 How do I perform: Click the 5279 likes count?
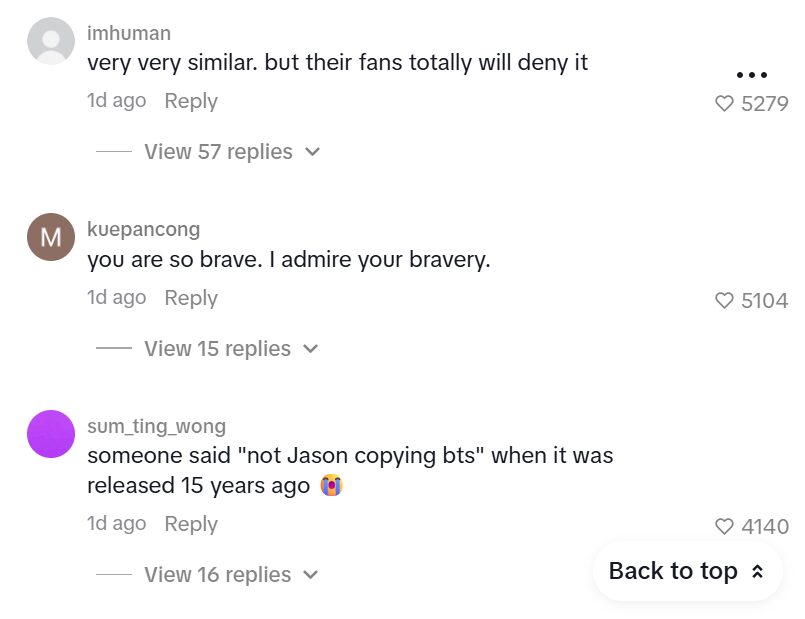765,103
